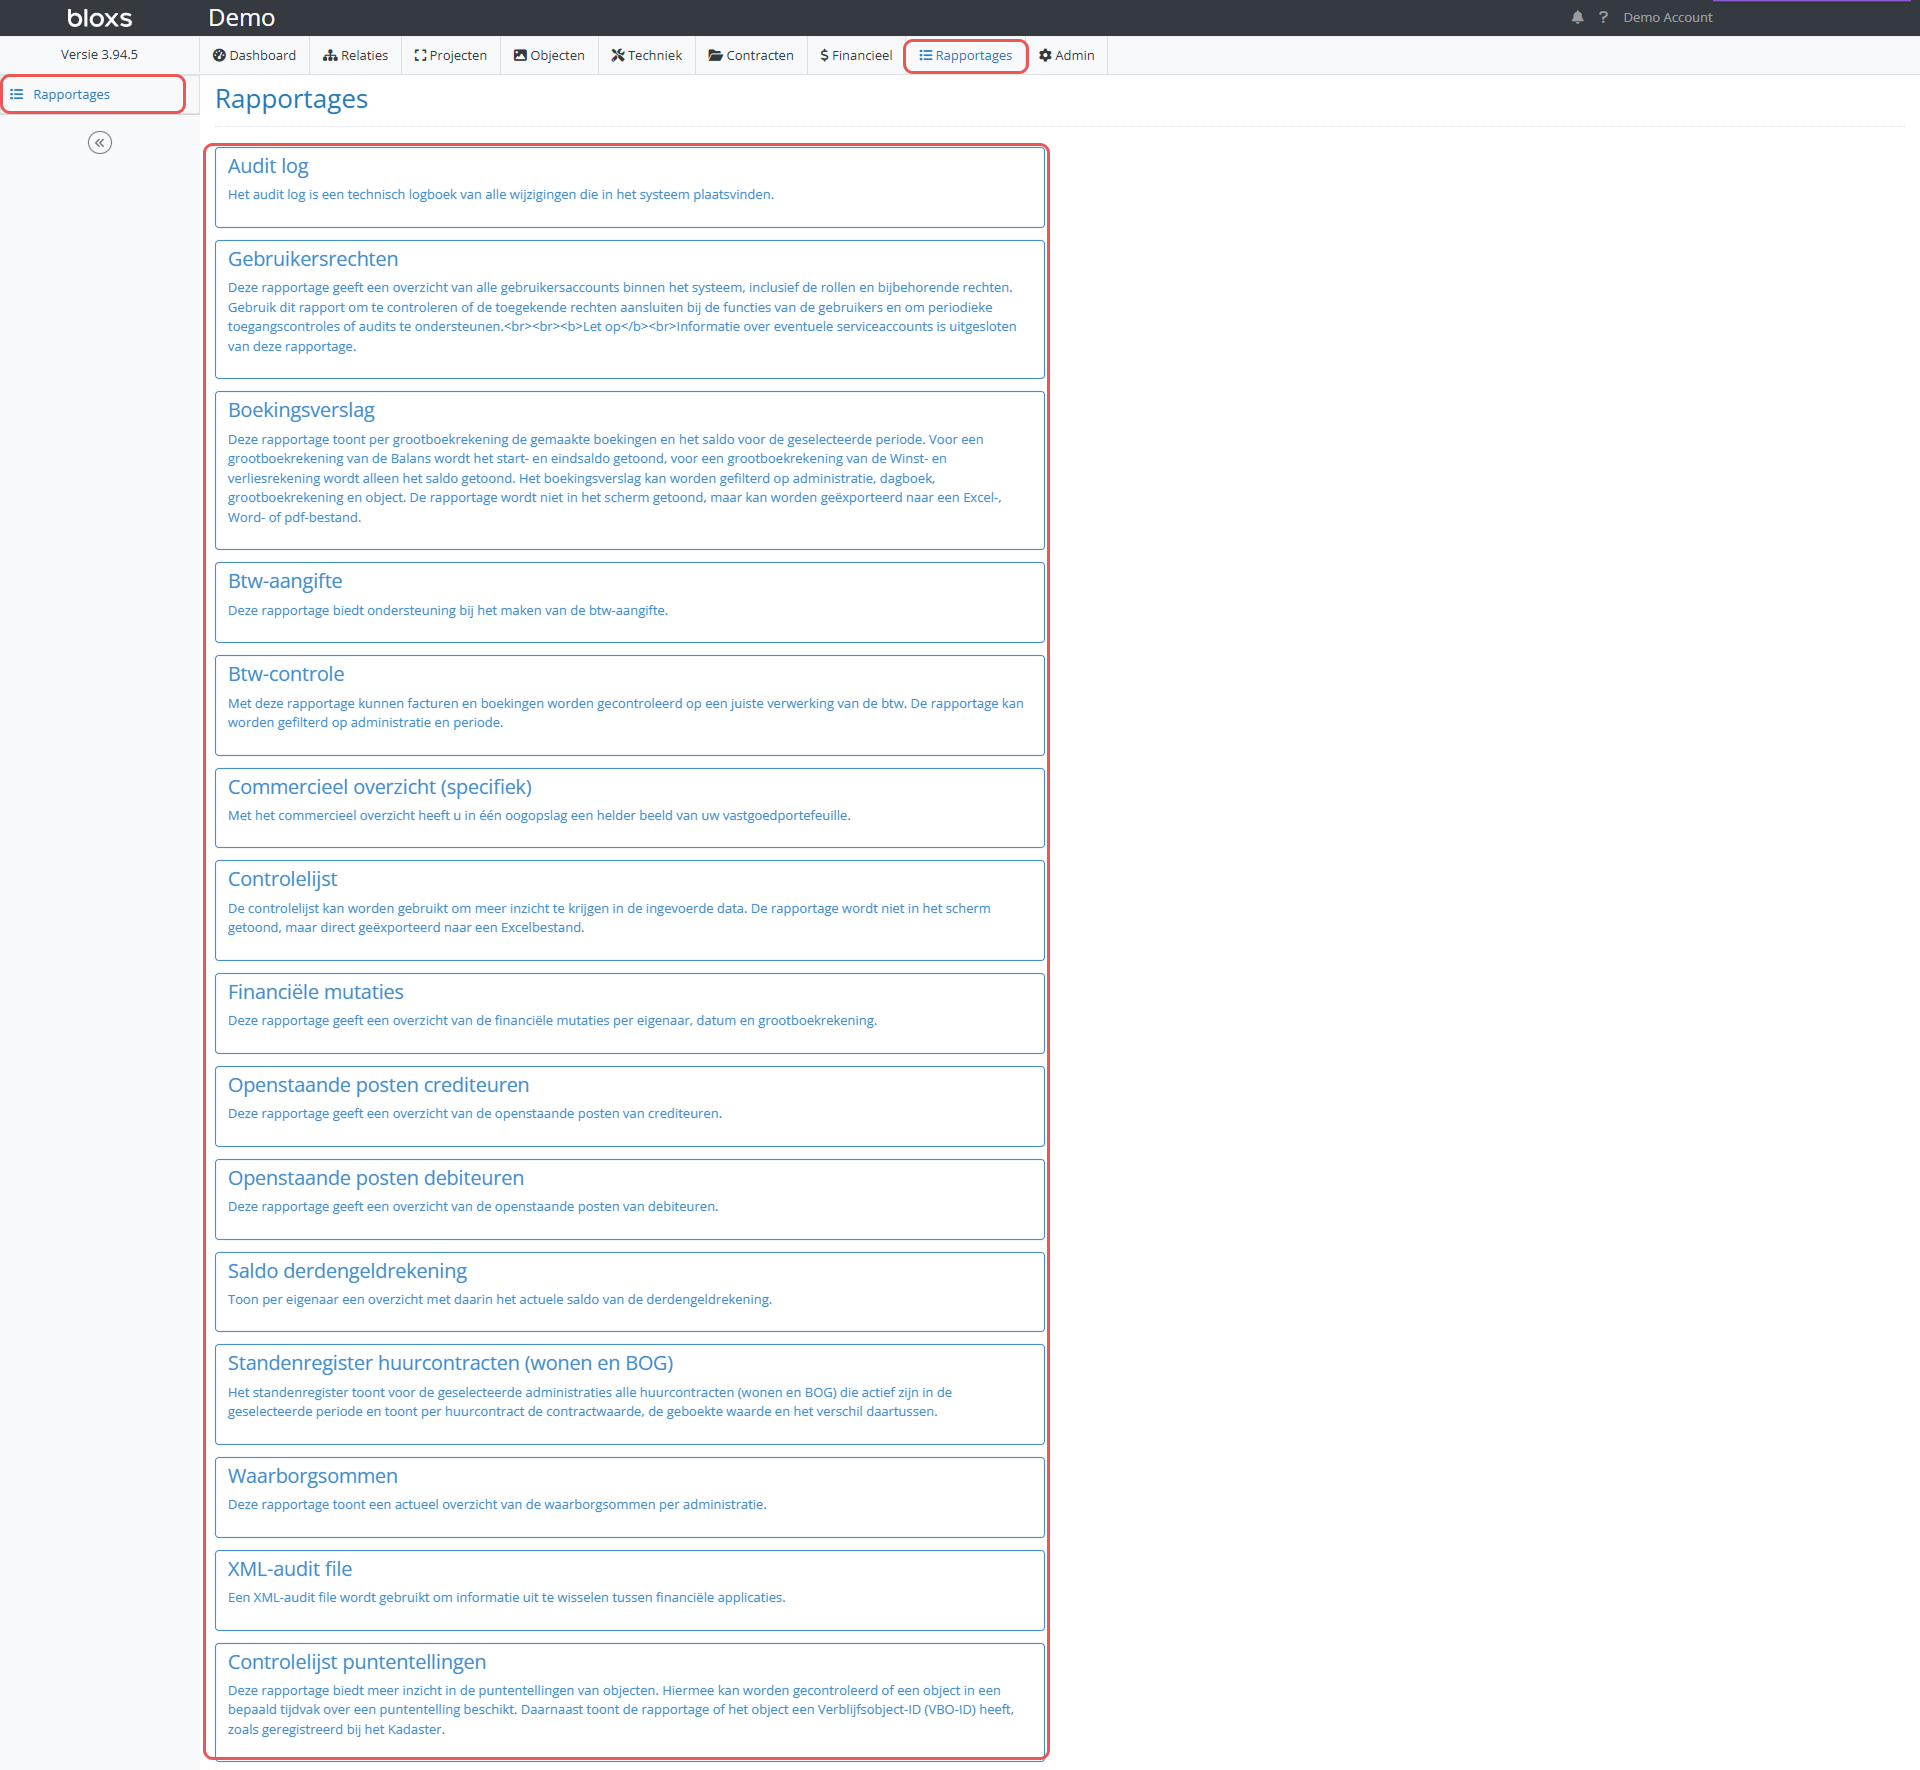Open the XML-audit file report

click(290, 1569)
